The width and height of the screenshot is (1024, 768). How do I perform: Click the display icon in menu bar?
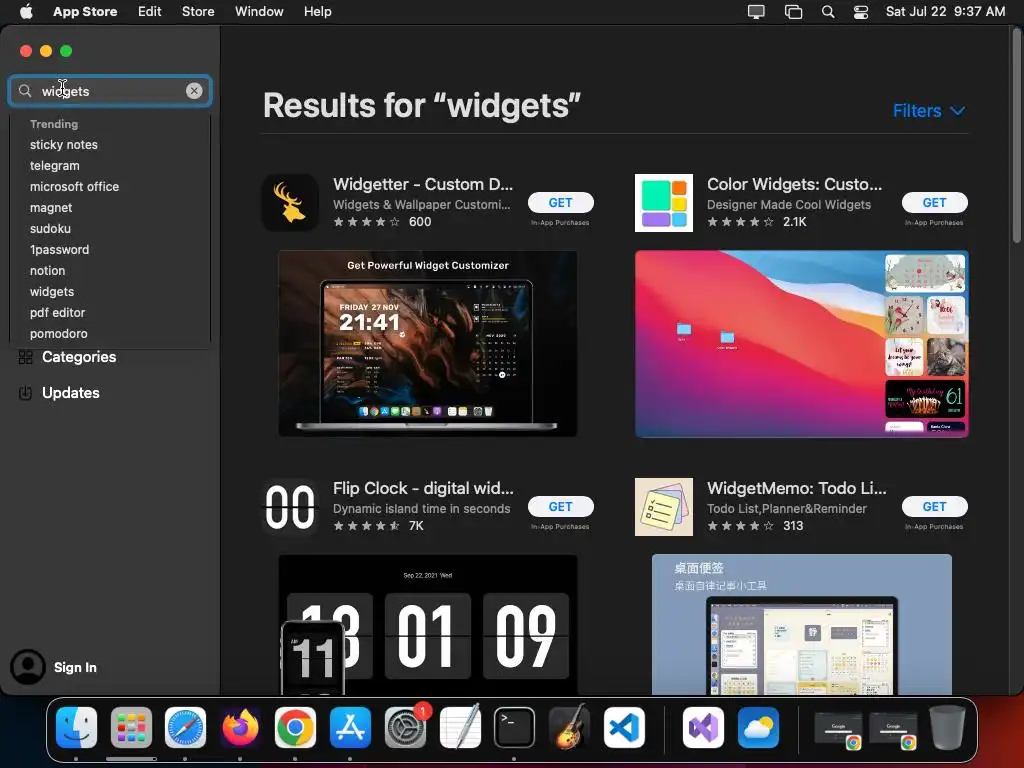[756, 12]
